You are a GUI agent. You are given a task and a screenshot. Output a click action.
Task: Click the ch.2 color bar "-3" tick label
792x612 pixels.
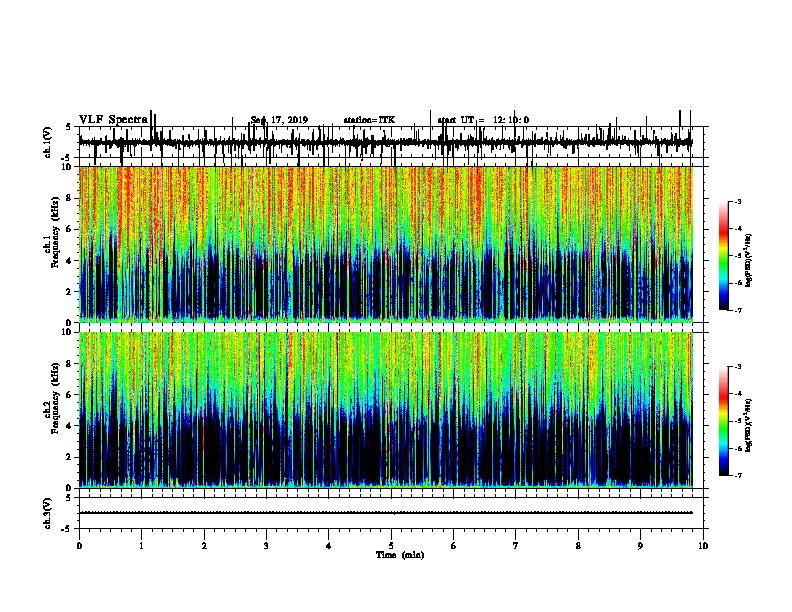coord(738,367)
